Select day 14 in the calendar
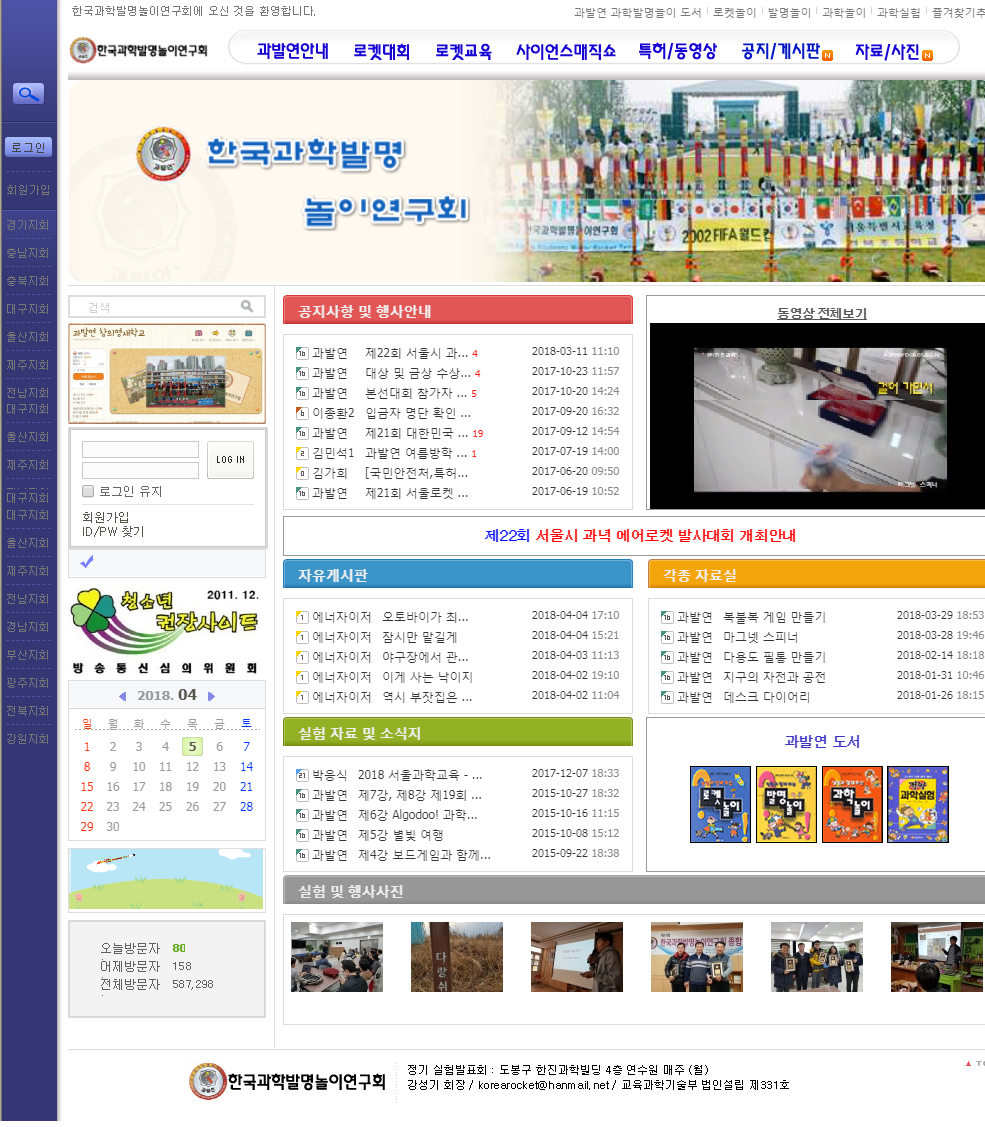 246,767
